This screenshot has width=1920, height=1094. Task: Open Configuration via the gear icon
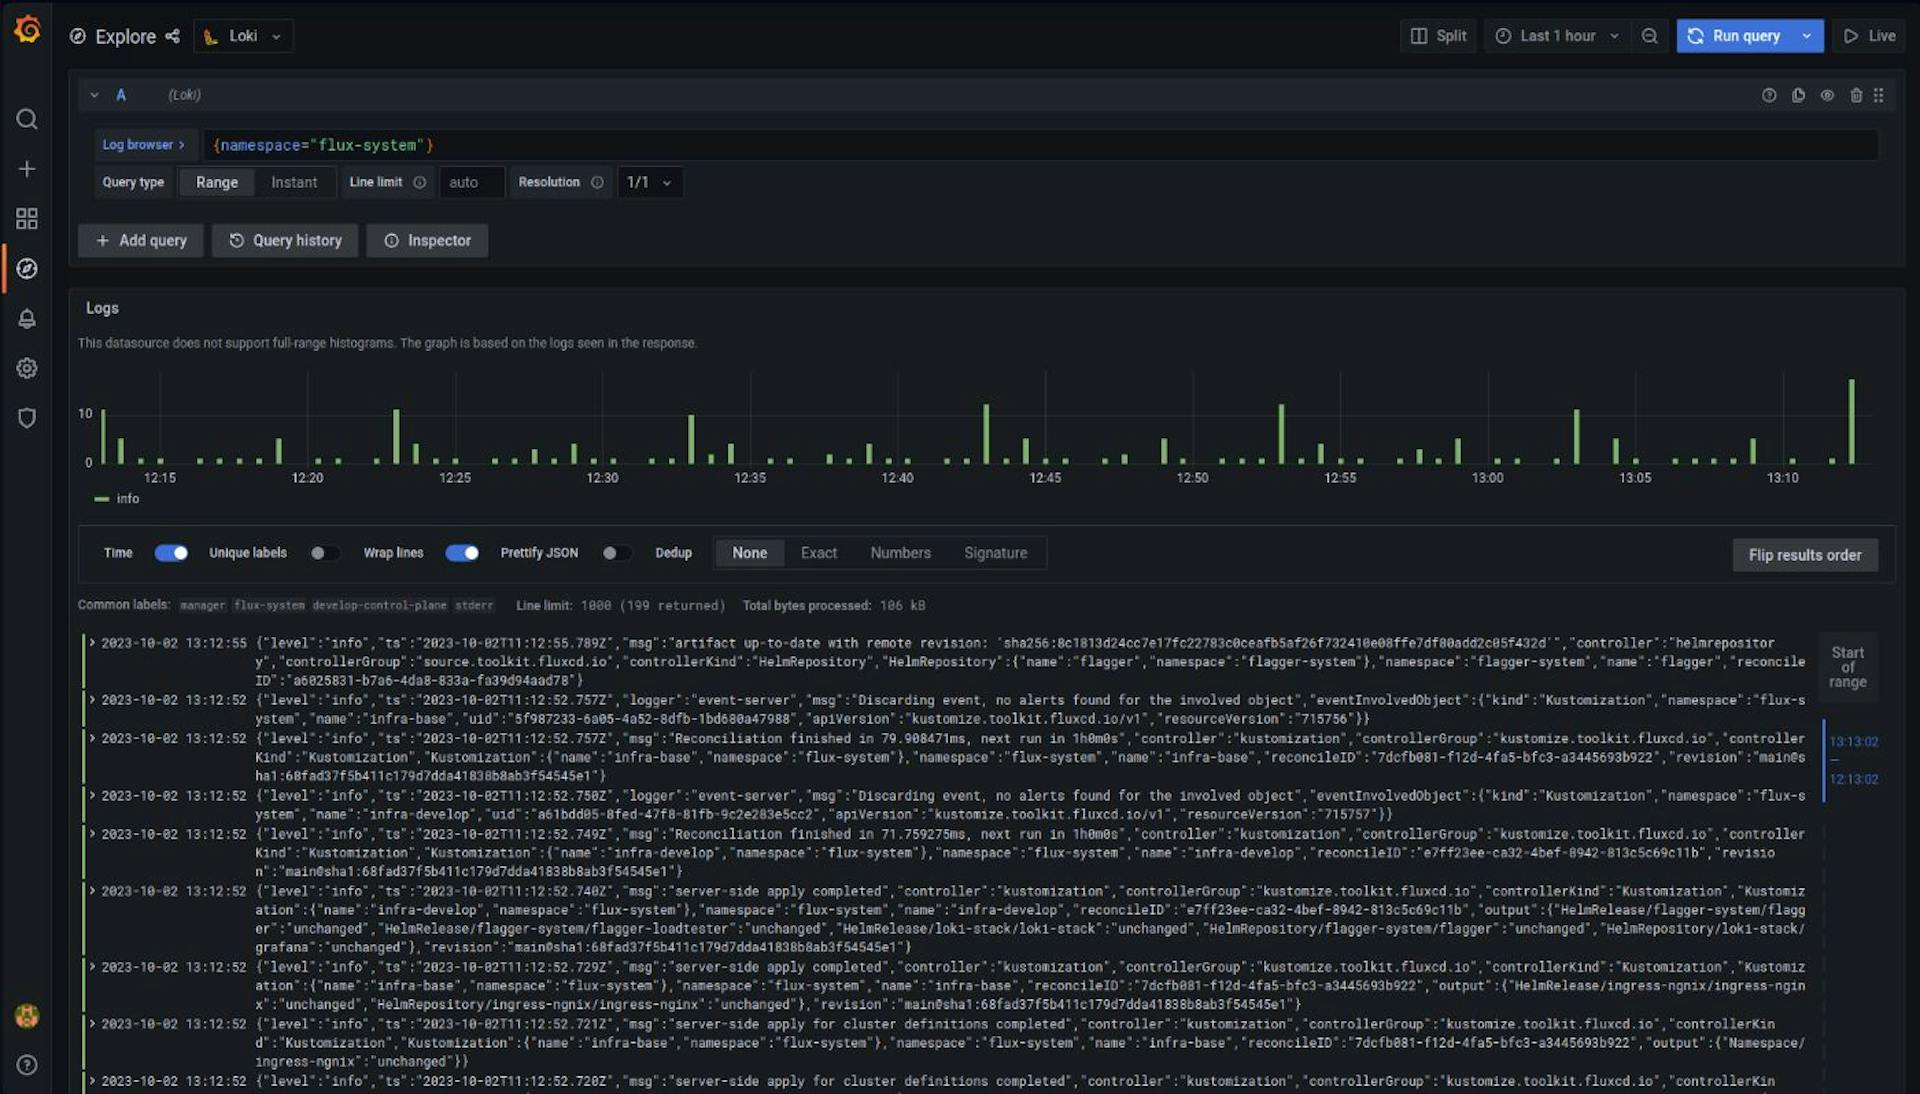(26, 368)
